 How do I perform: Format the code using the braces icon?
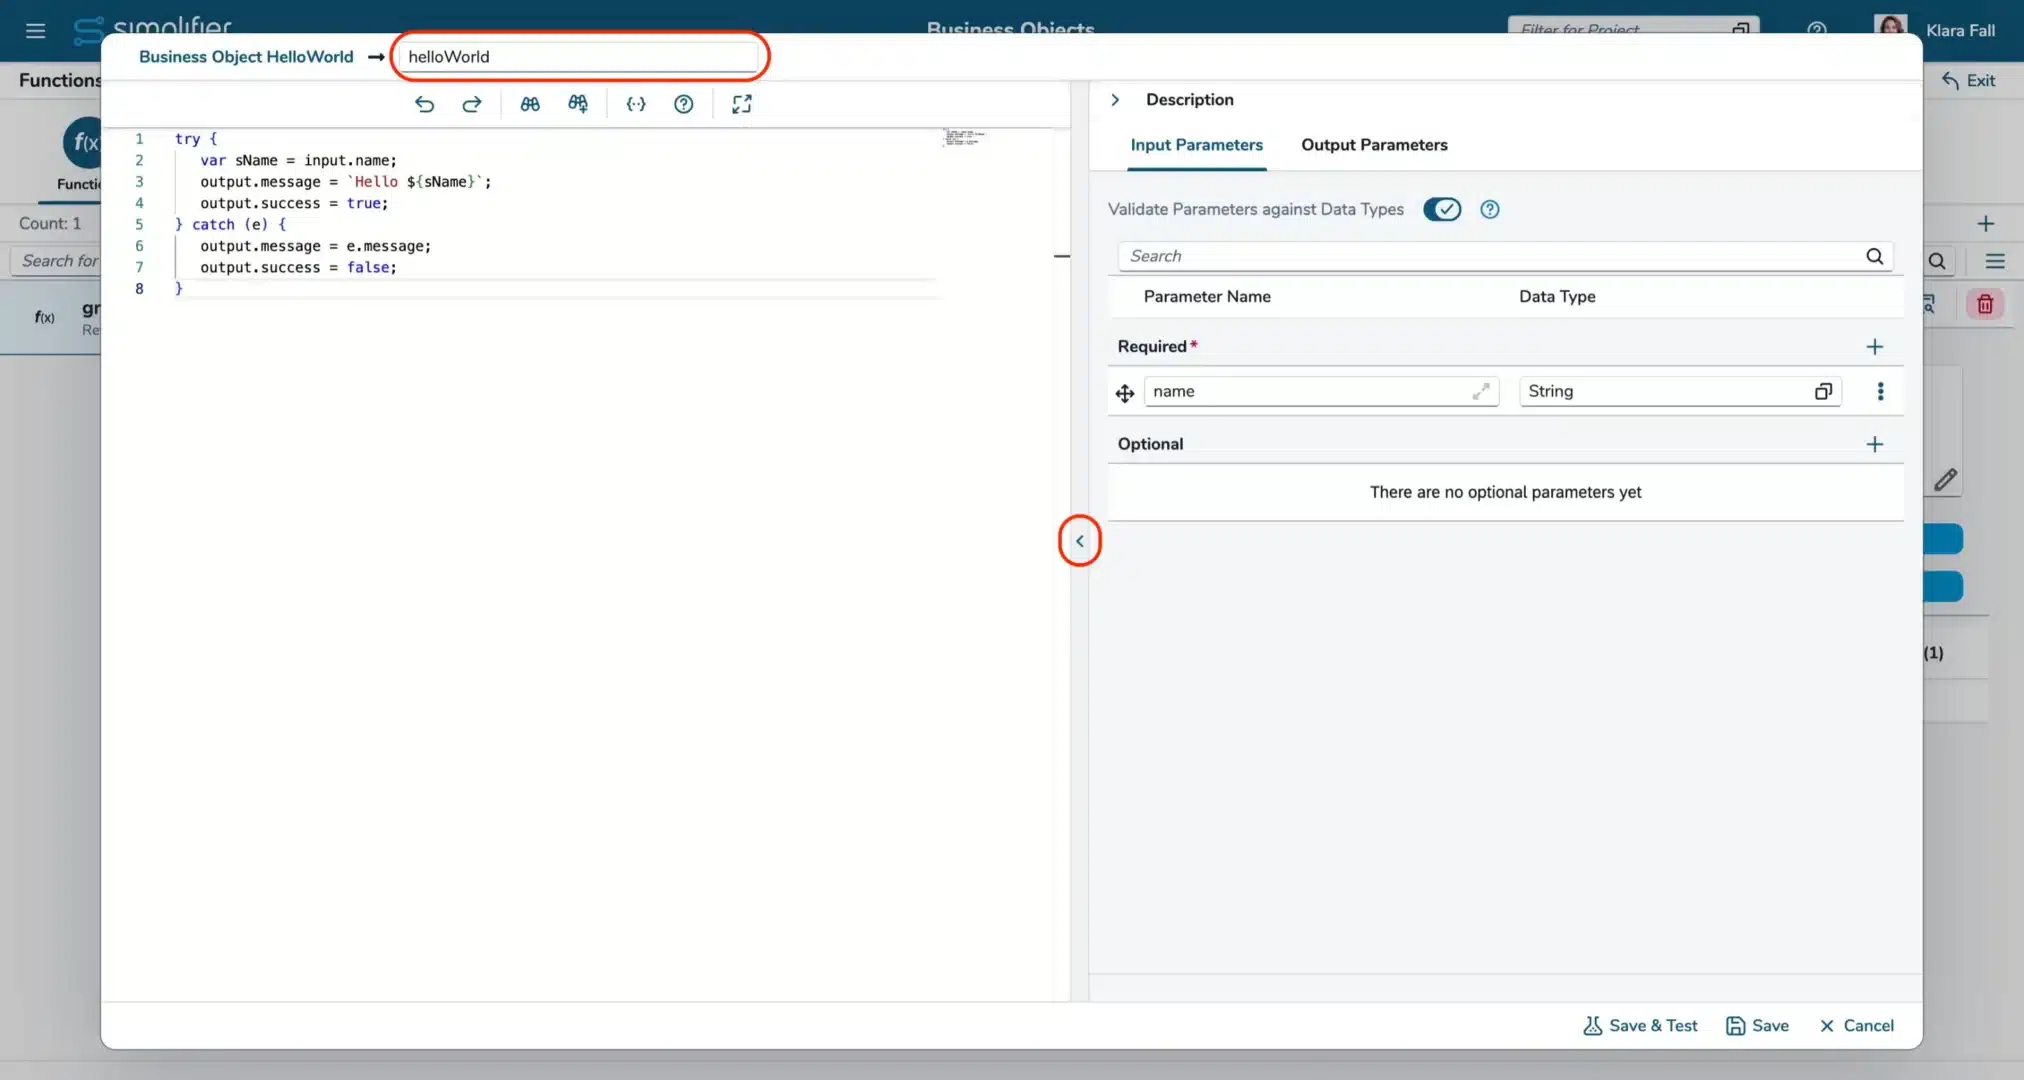[x=635, y=104]
